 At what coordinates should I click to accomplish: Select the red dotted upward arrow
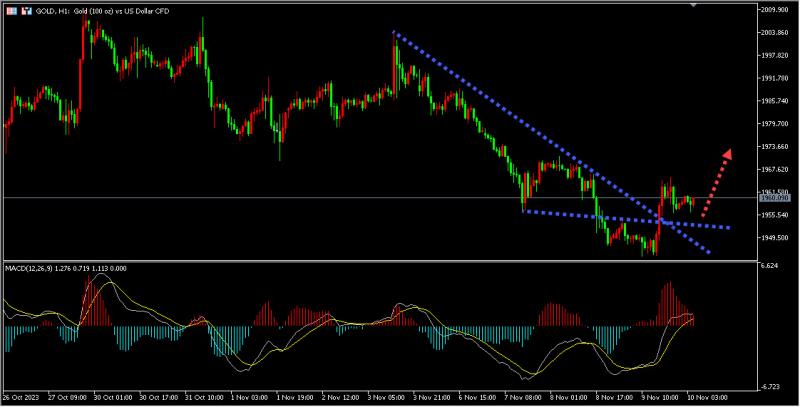tap(717, 183)
